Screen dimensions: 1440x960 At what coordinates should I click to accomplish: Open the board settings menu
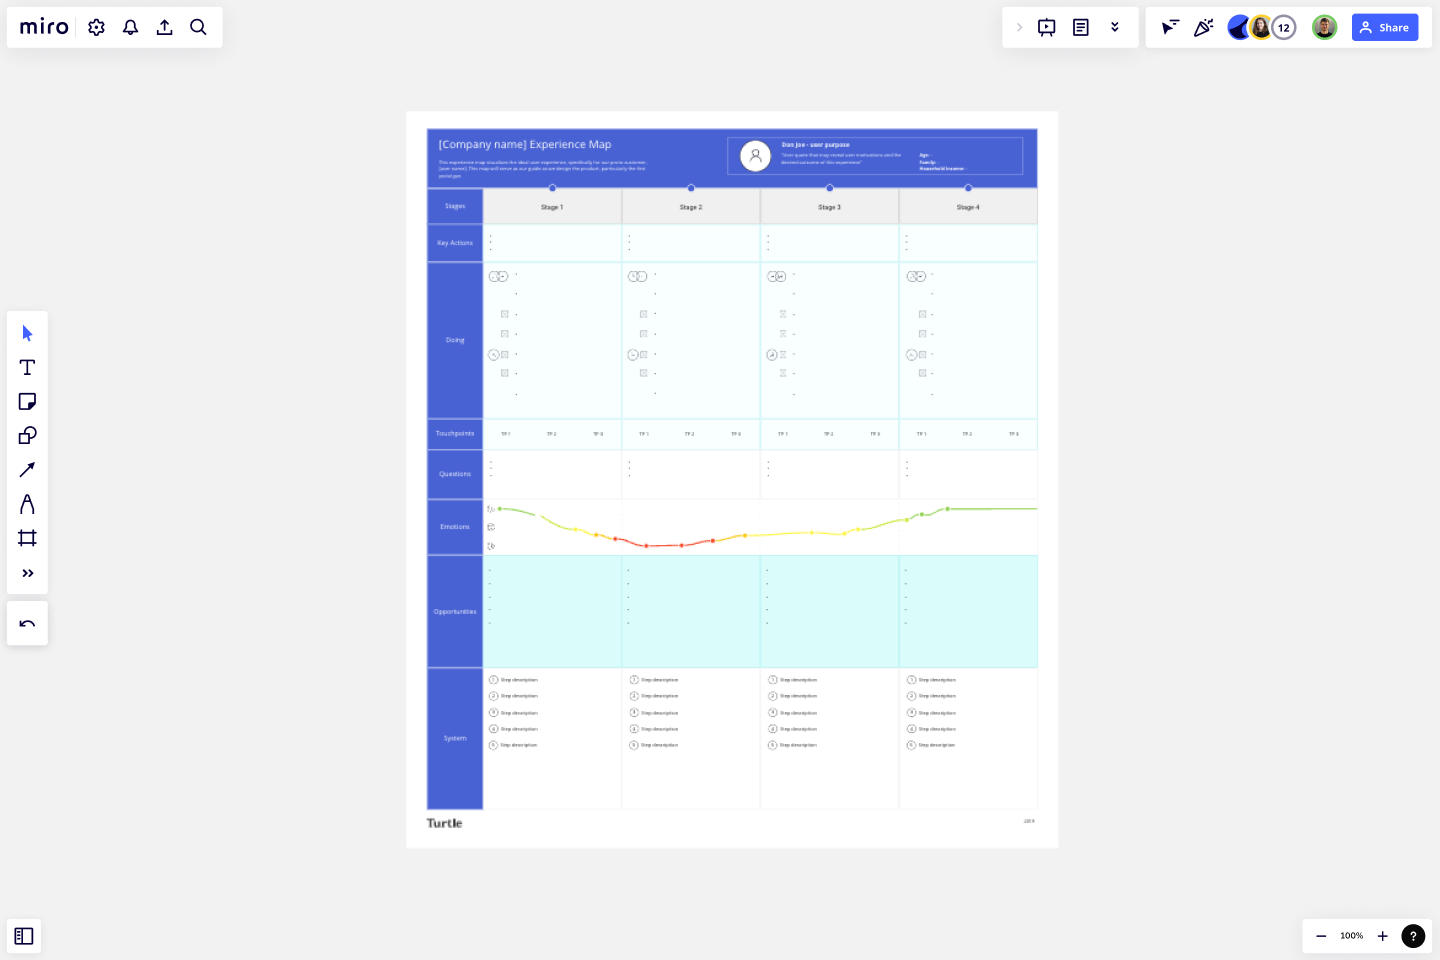coord(96,27)
